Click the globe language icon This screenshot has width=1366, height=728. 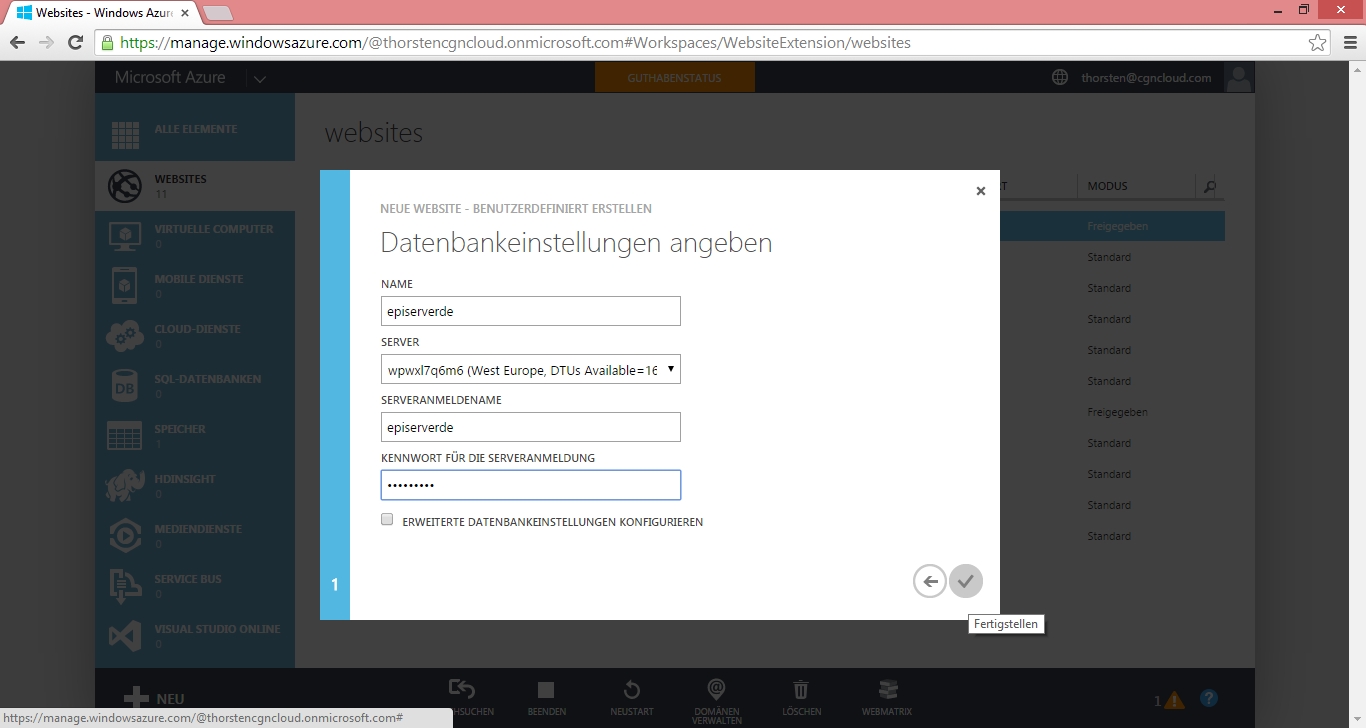[x=1060, y=78]
